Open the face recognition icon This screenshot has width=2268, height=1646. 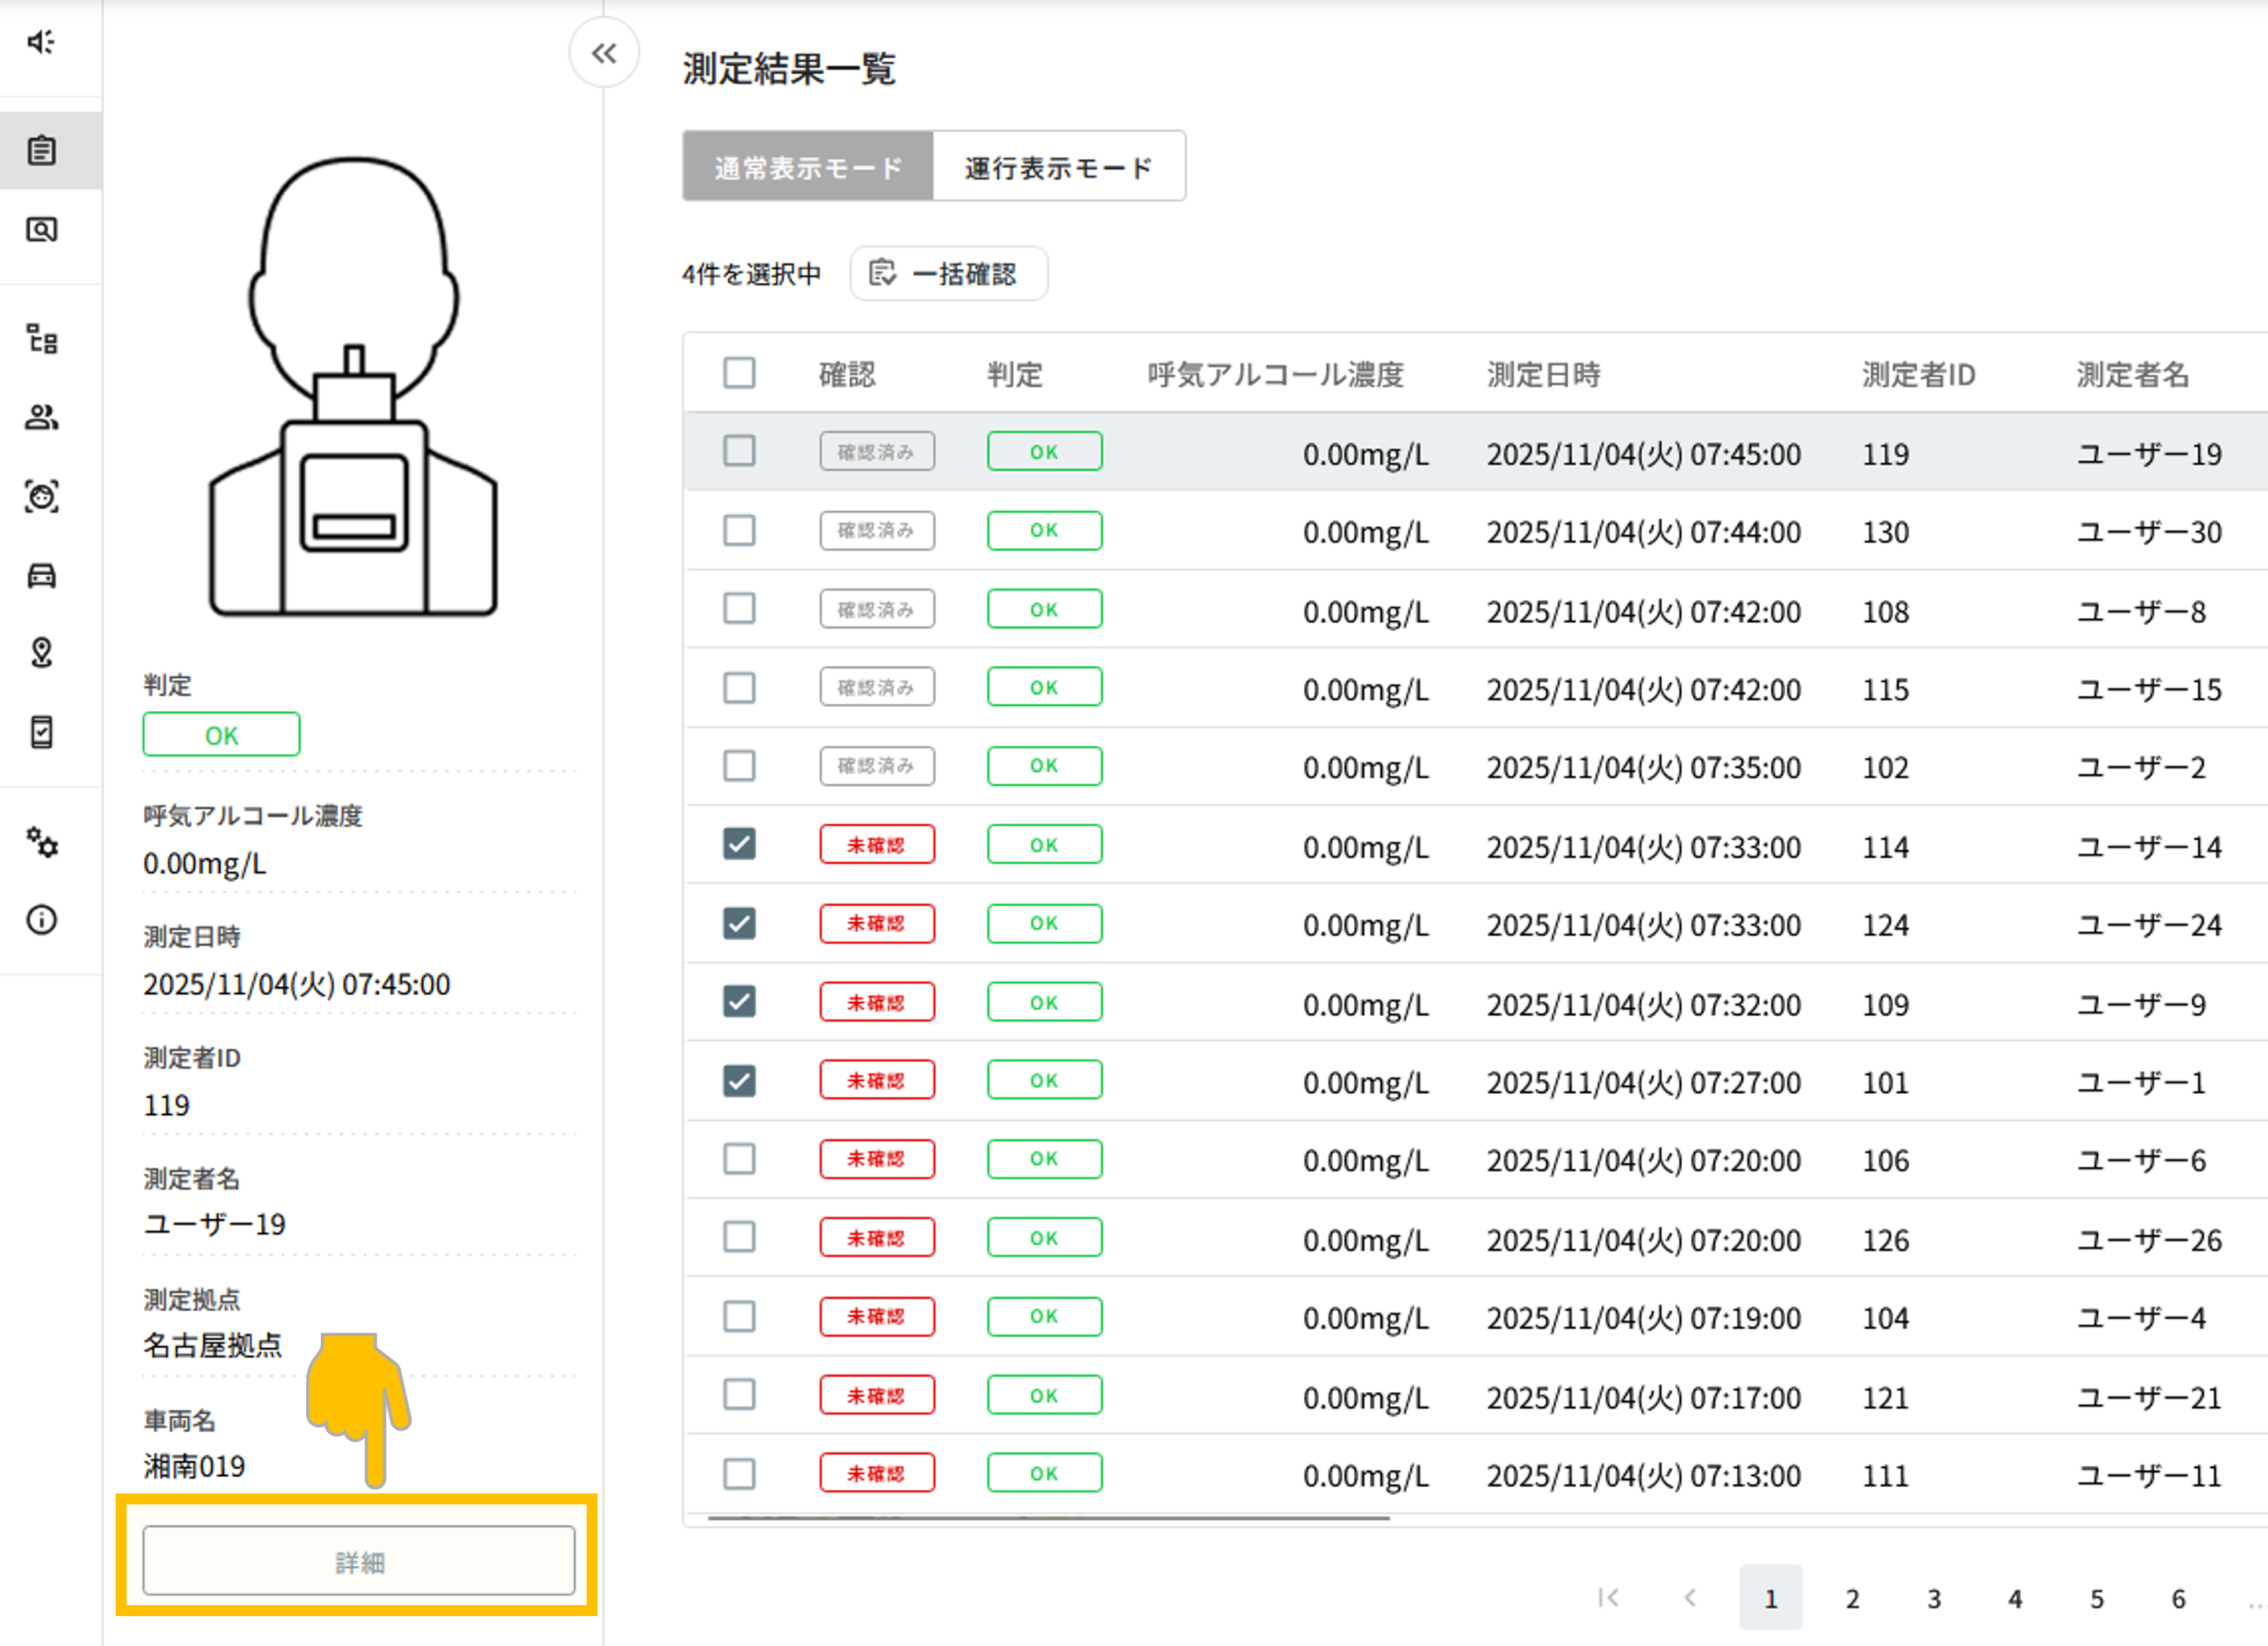41,496
